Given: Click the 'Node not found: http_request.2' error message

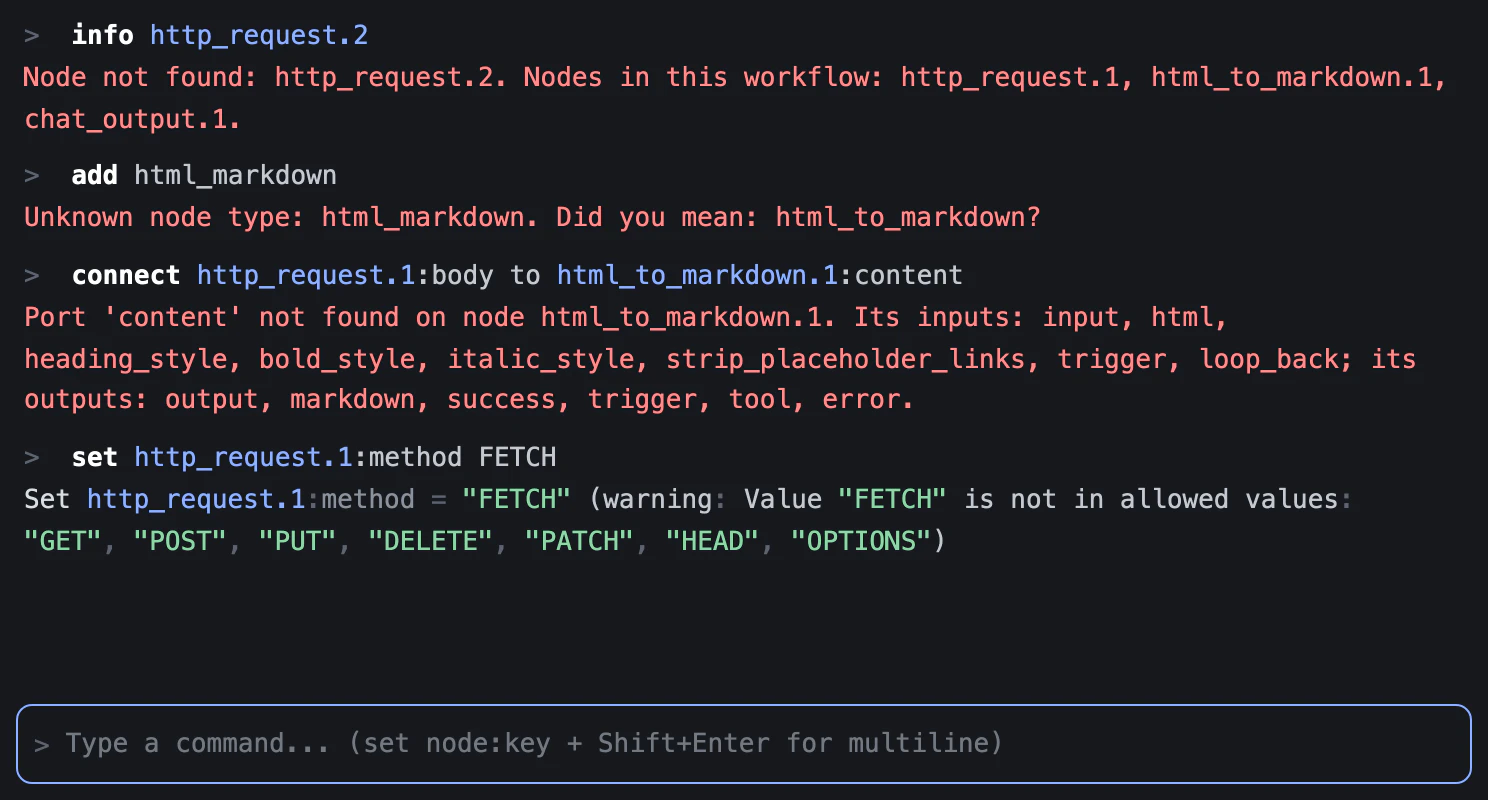Looking at the screenshot, I should [x=268, y=78].
